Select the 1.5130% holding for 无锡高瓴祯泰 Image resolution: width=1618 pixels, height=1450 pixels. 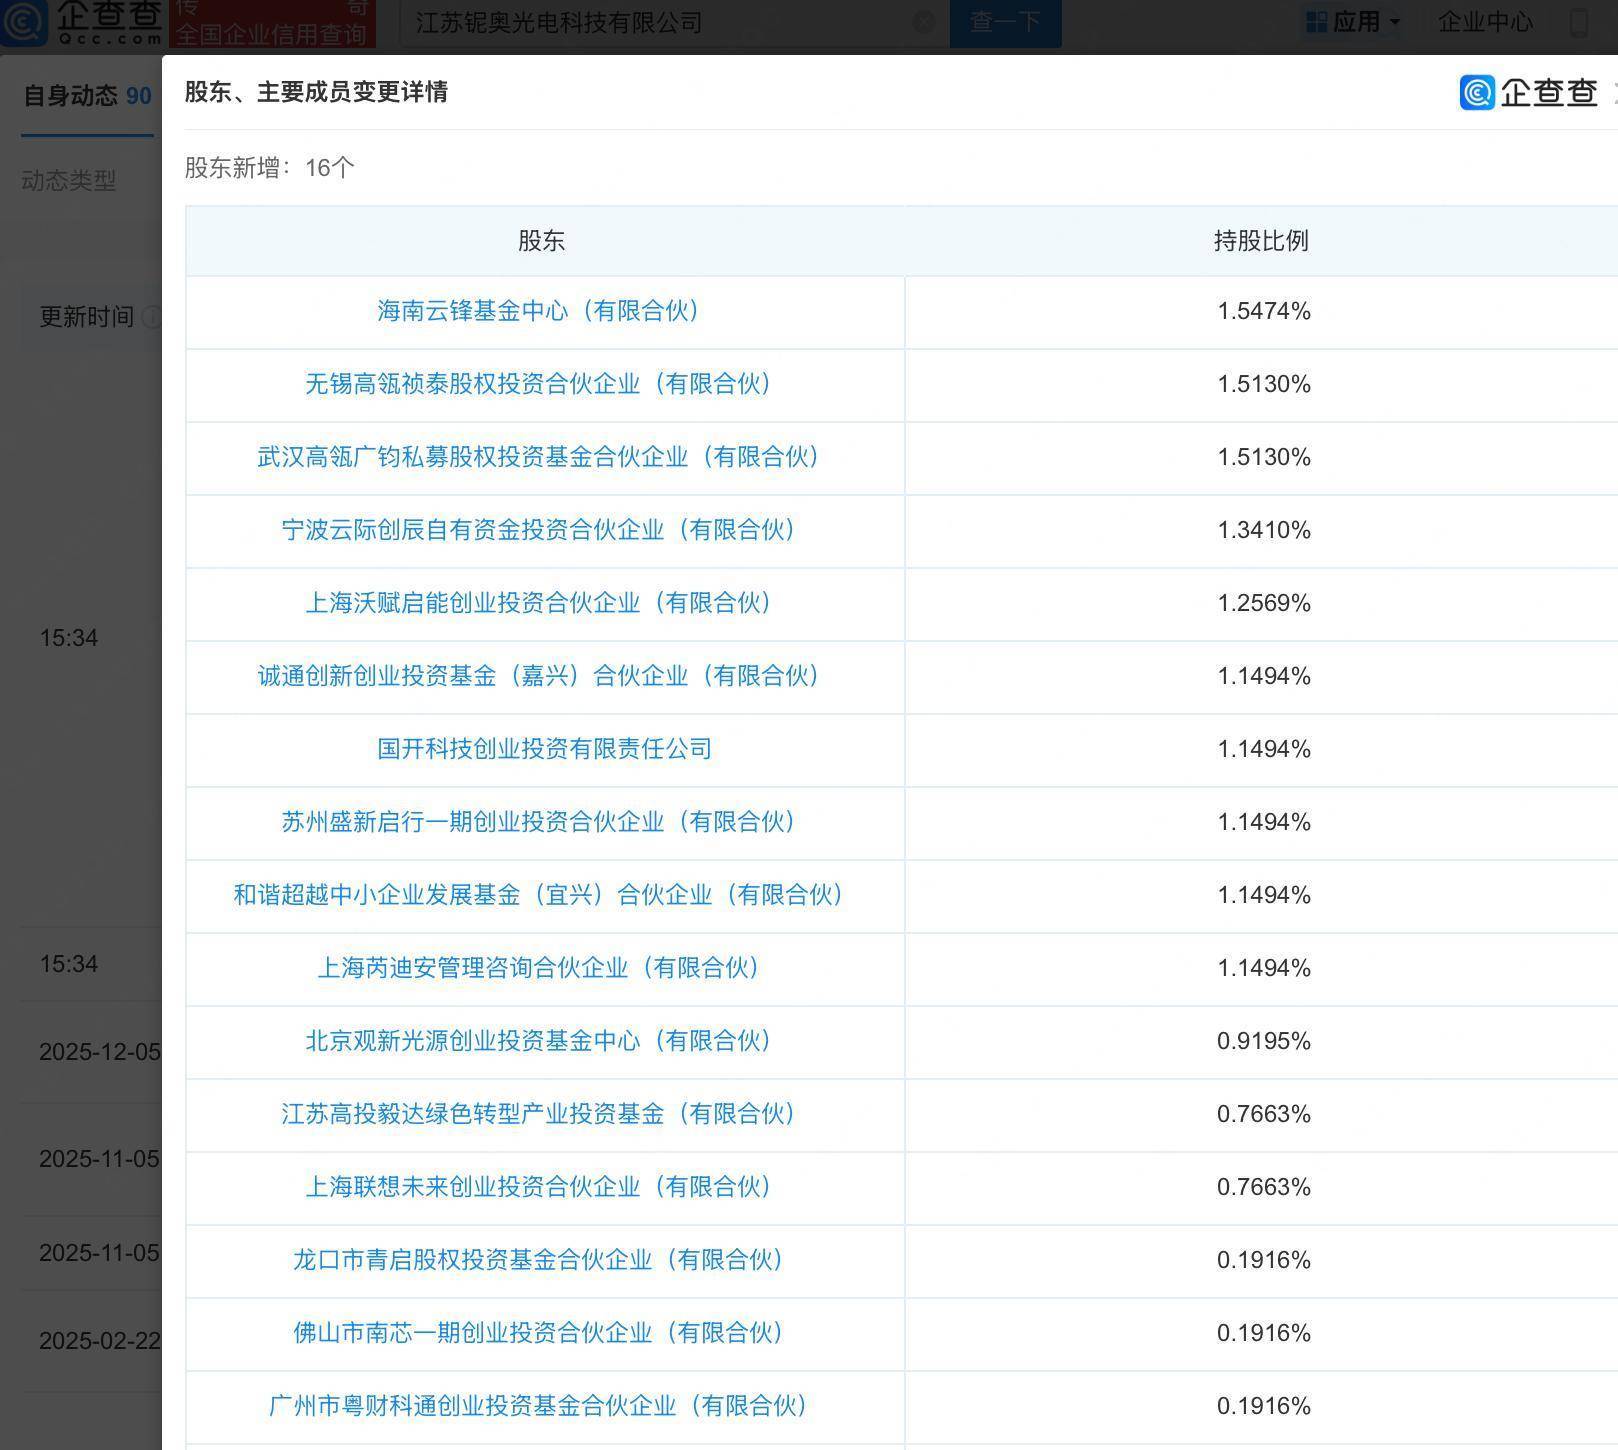(x=1264, y=384)
